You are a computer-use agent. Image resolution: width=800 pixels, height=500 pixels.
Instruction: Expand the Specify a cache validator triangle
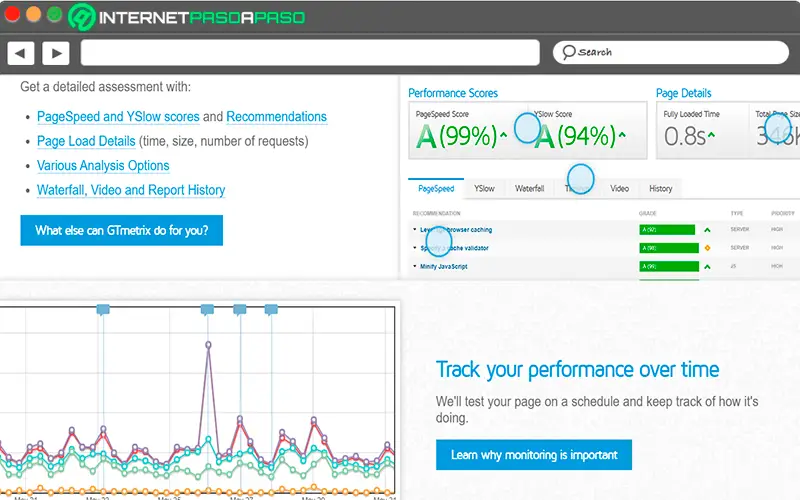click(415, 248)
